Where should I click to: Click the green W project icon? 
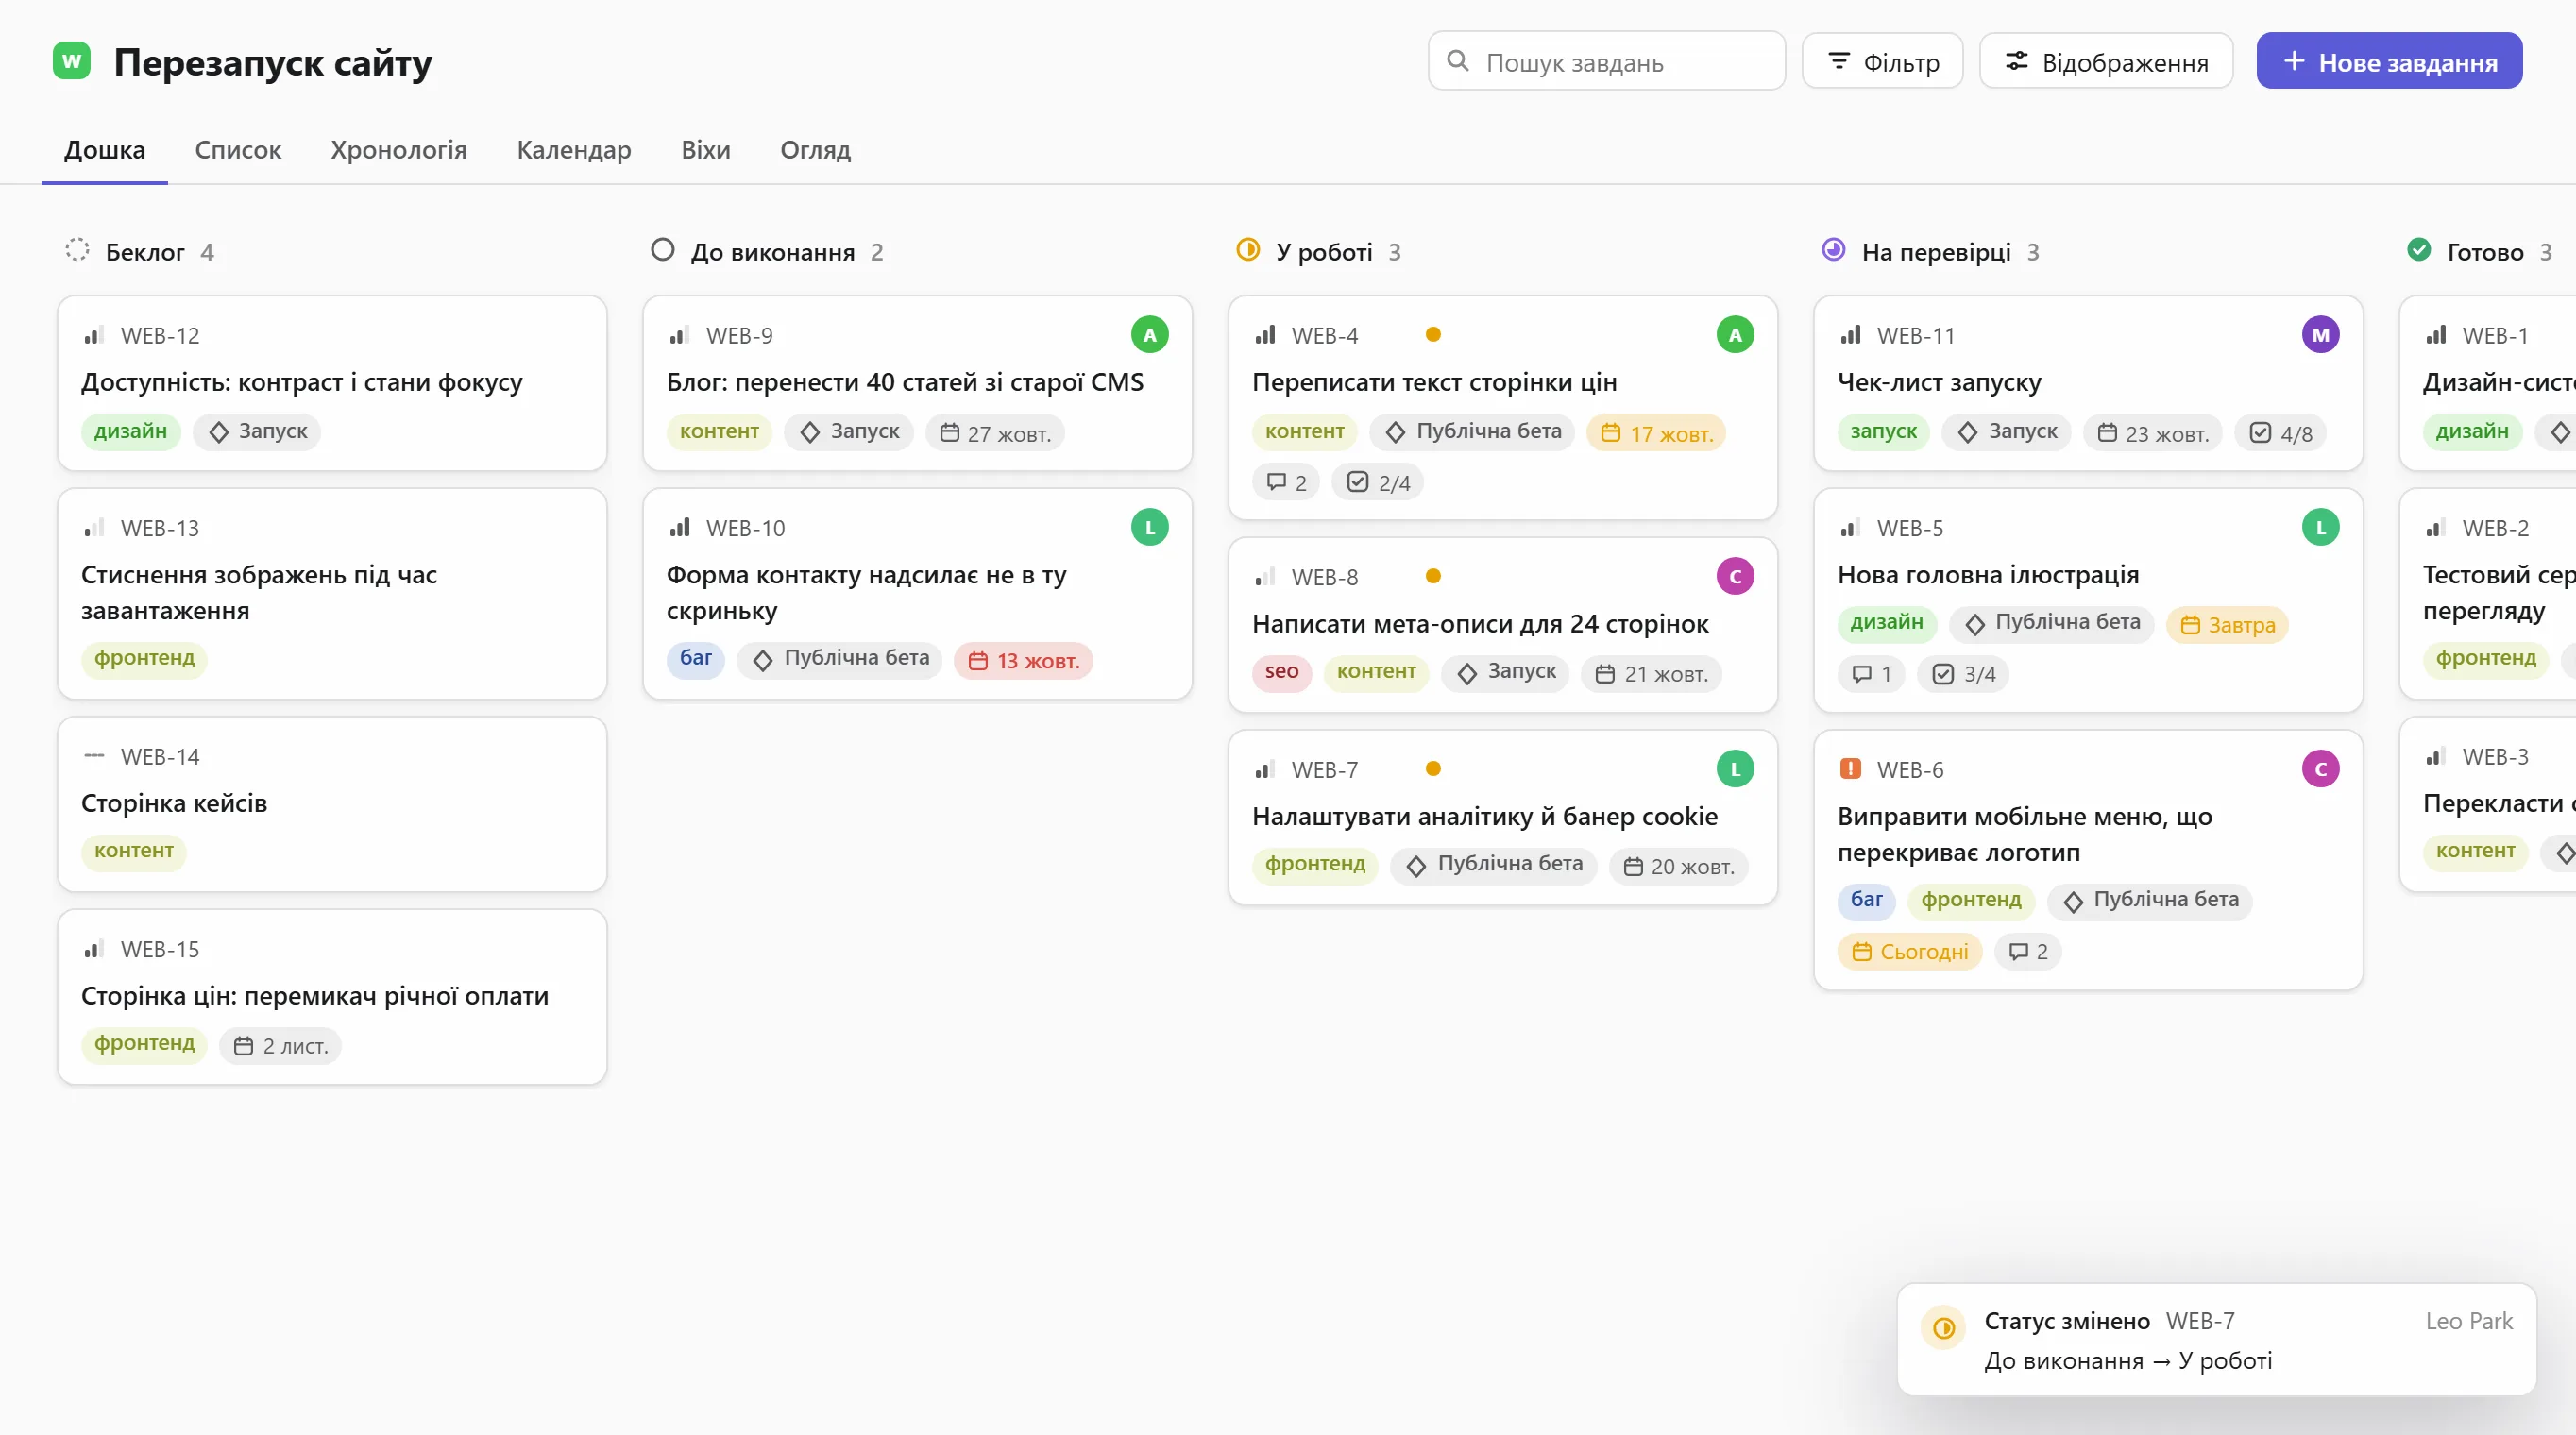click(x=71, y=61)
